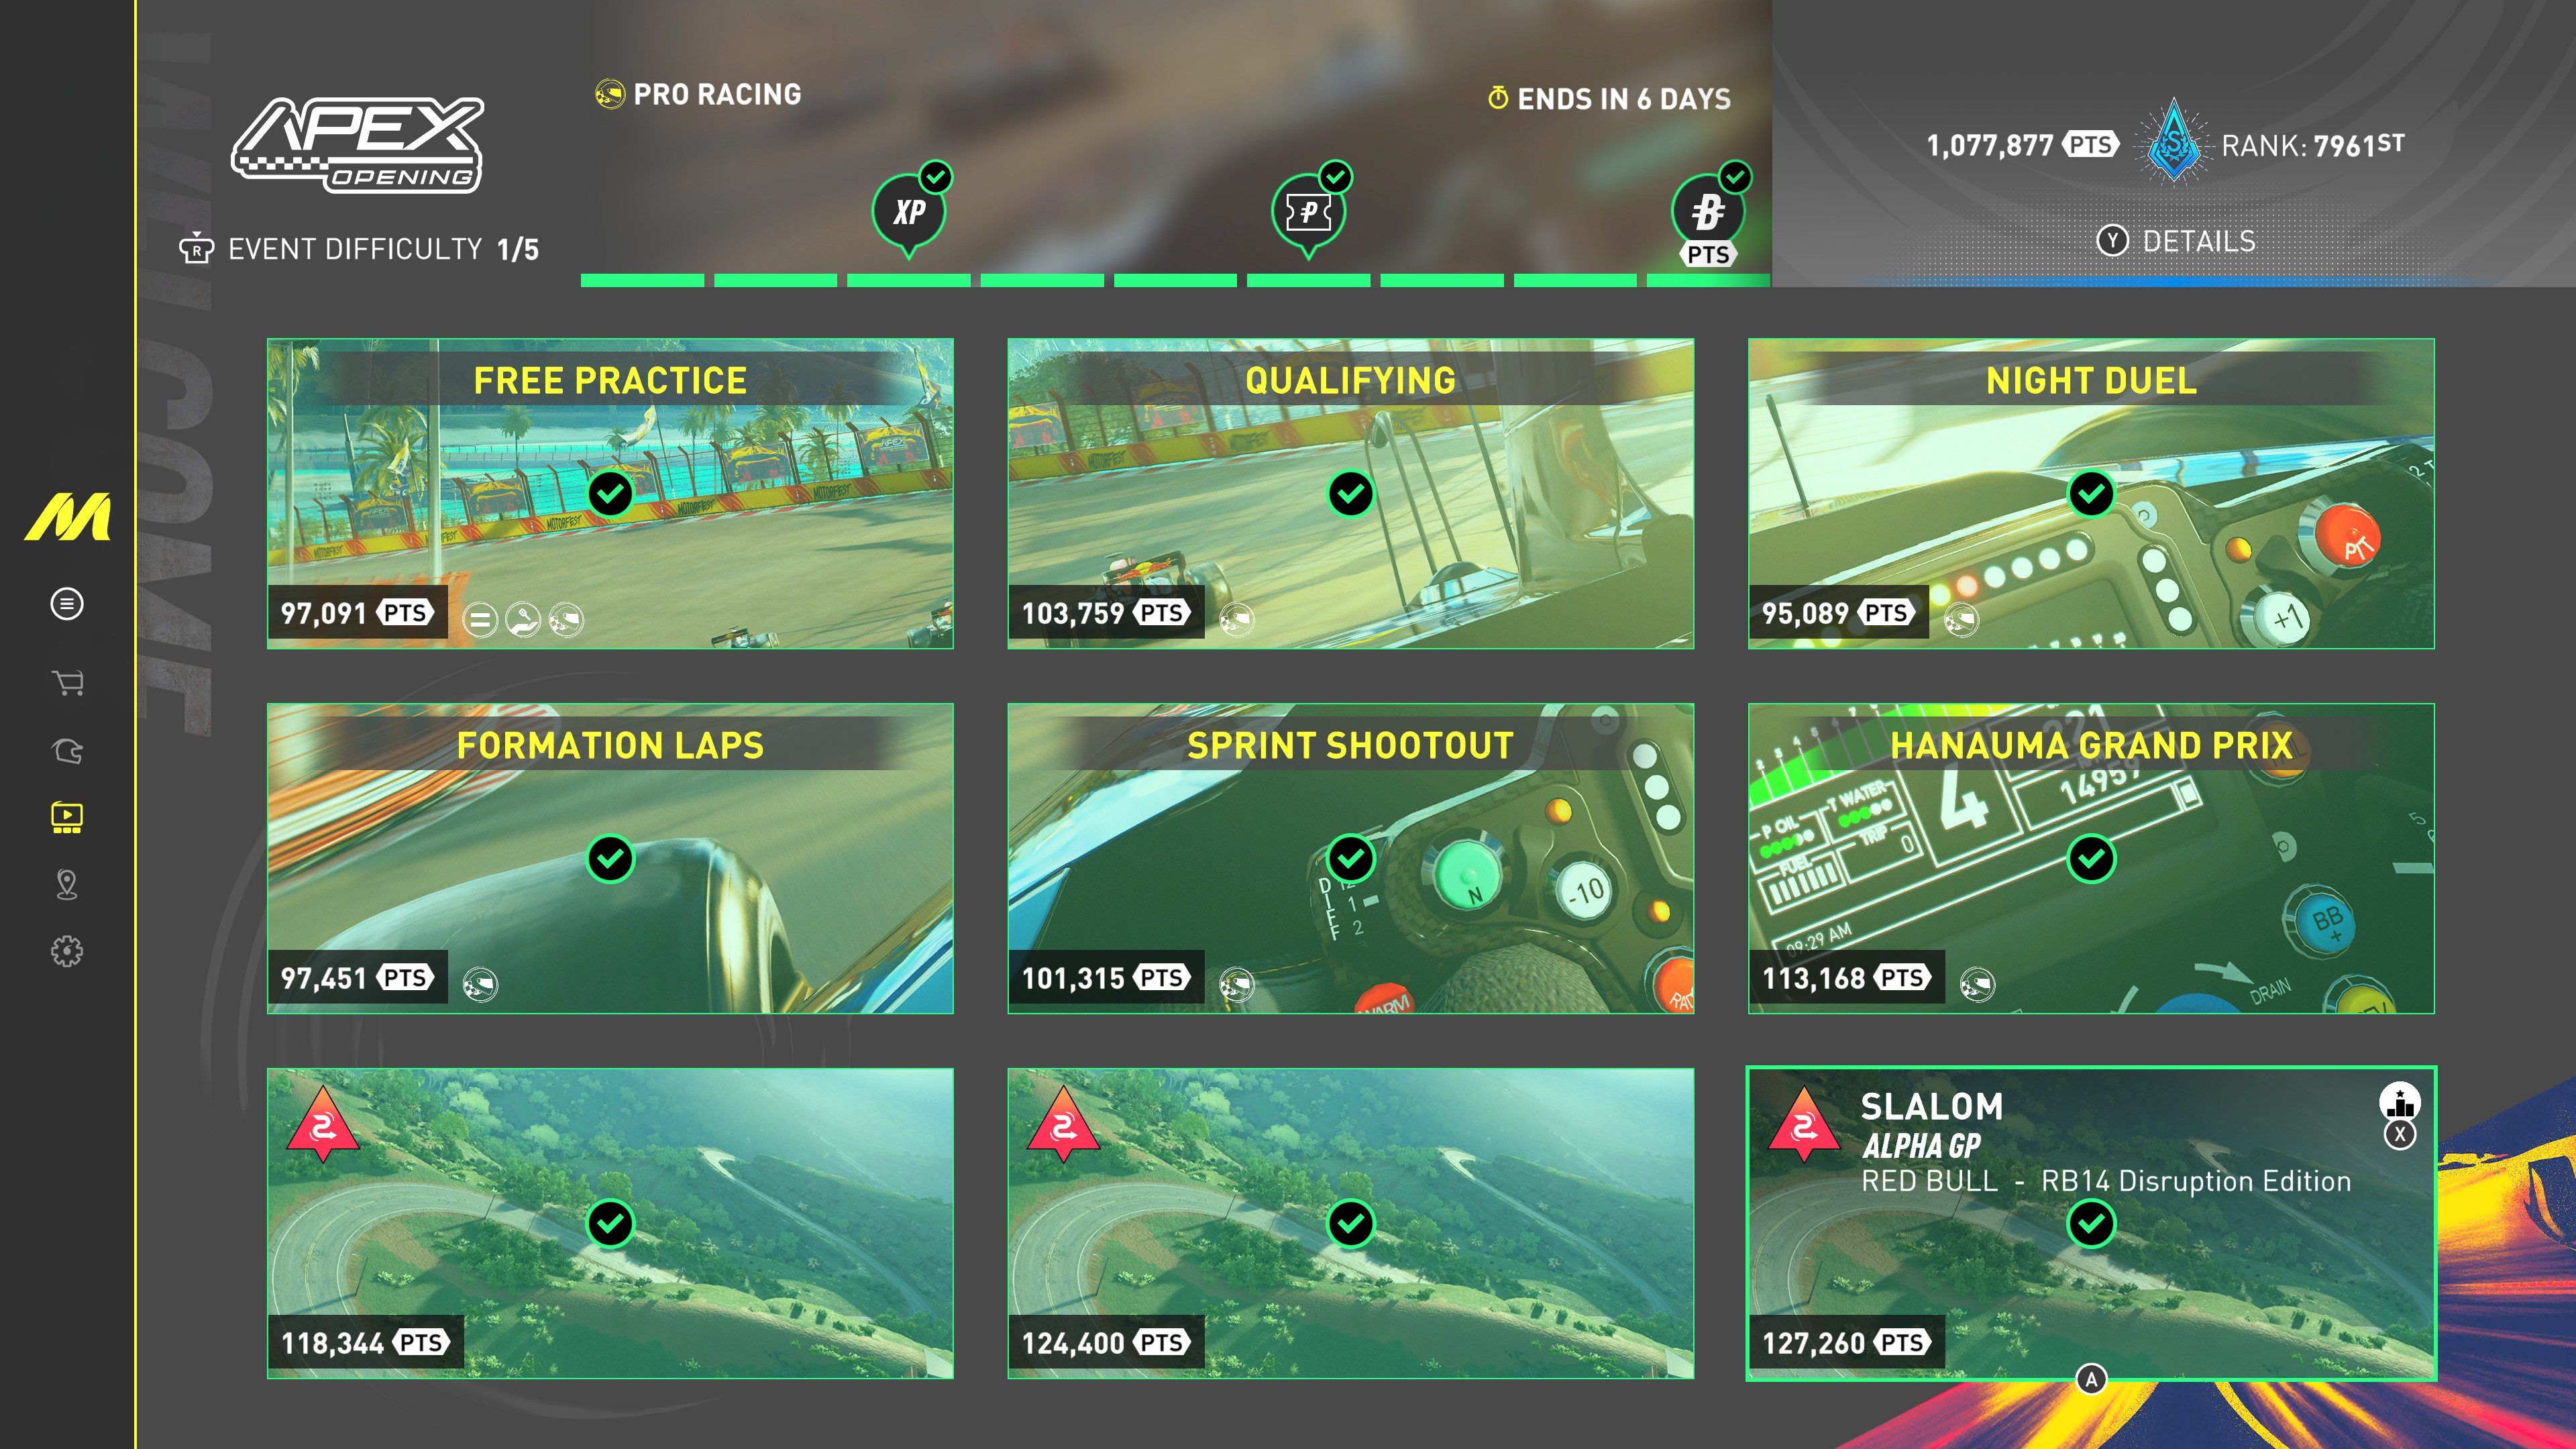Click the checkered flag icon on Night Duel
The image size is (2576, 1449).
[x=1961, y=620]
